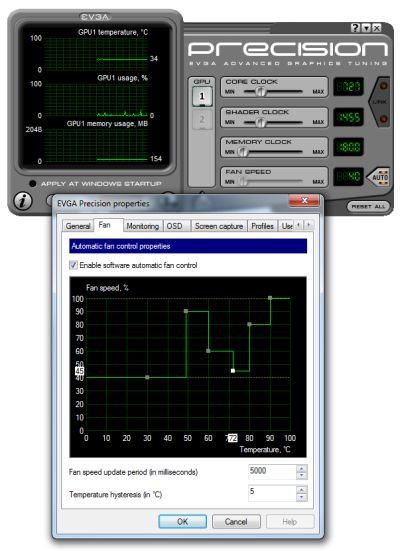
Task: Click fan curve node at 50°C, 90%
Action: pos(186,311)
